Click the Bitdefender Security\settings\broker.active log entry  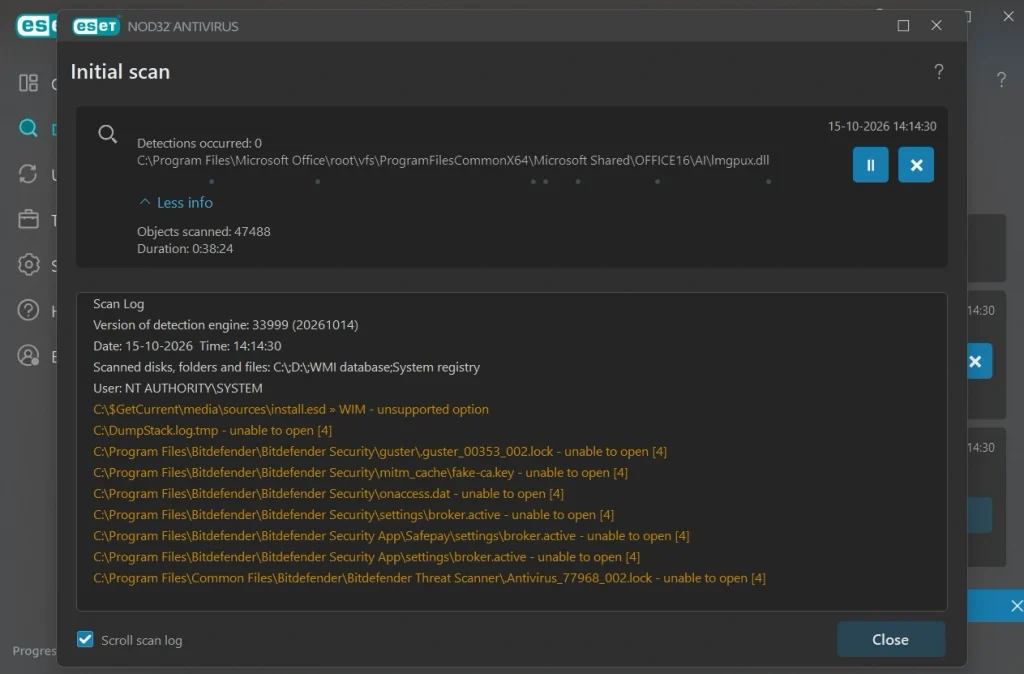[x=353, y=515]
